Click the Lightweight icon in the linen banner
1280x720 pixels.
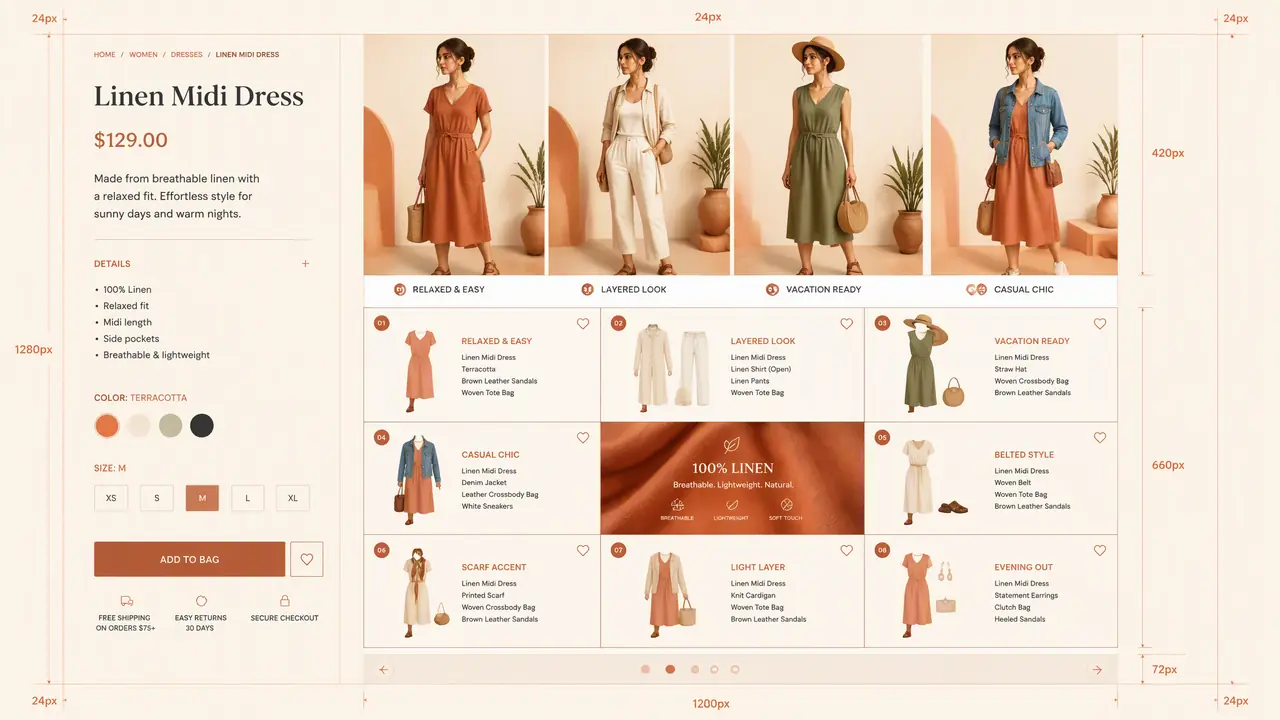732,505
